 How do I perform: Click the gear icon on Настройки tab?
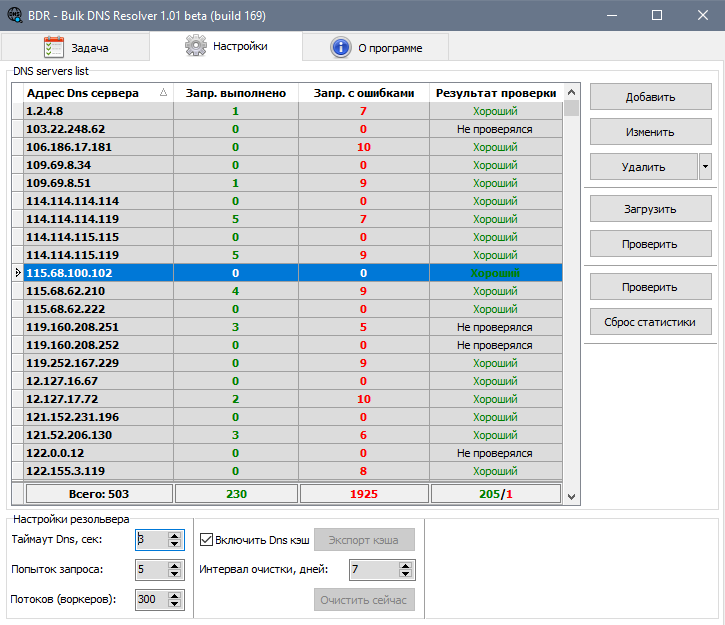[x=196, y=45]
